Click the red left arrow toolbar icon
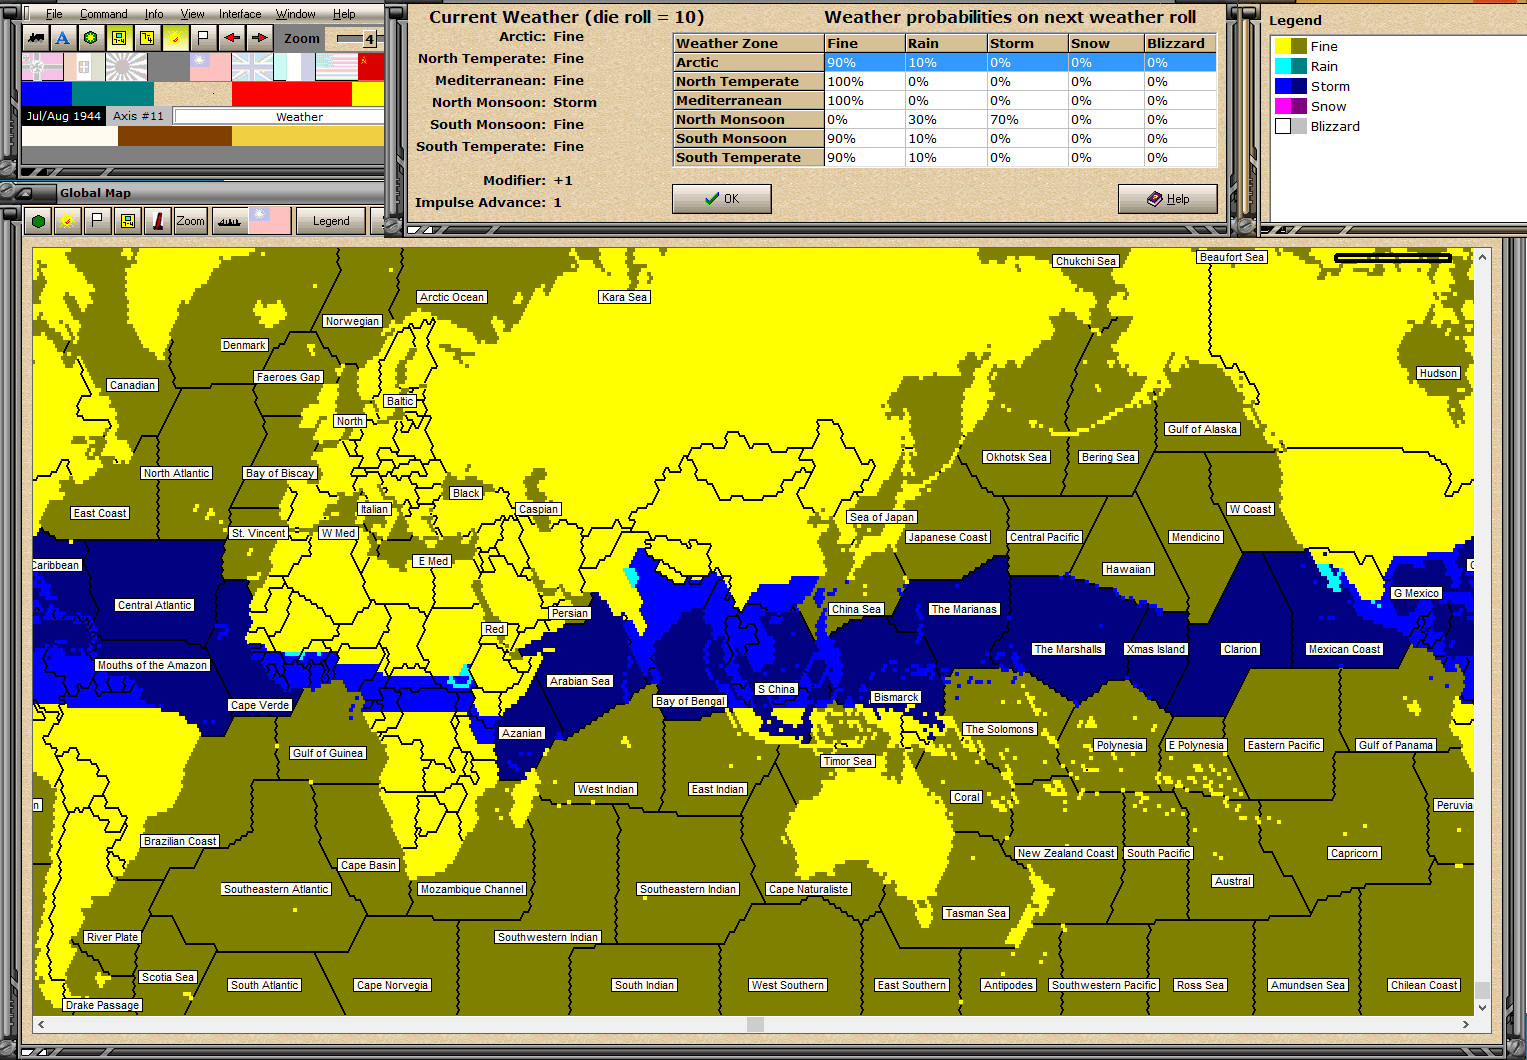This screenshot has height=1060, width=1527. click(231, 38)
